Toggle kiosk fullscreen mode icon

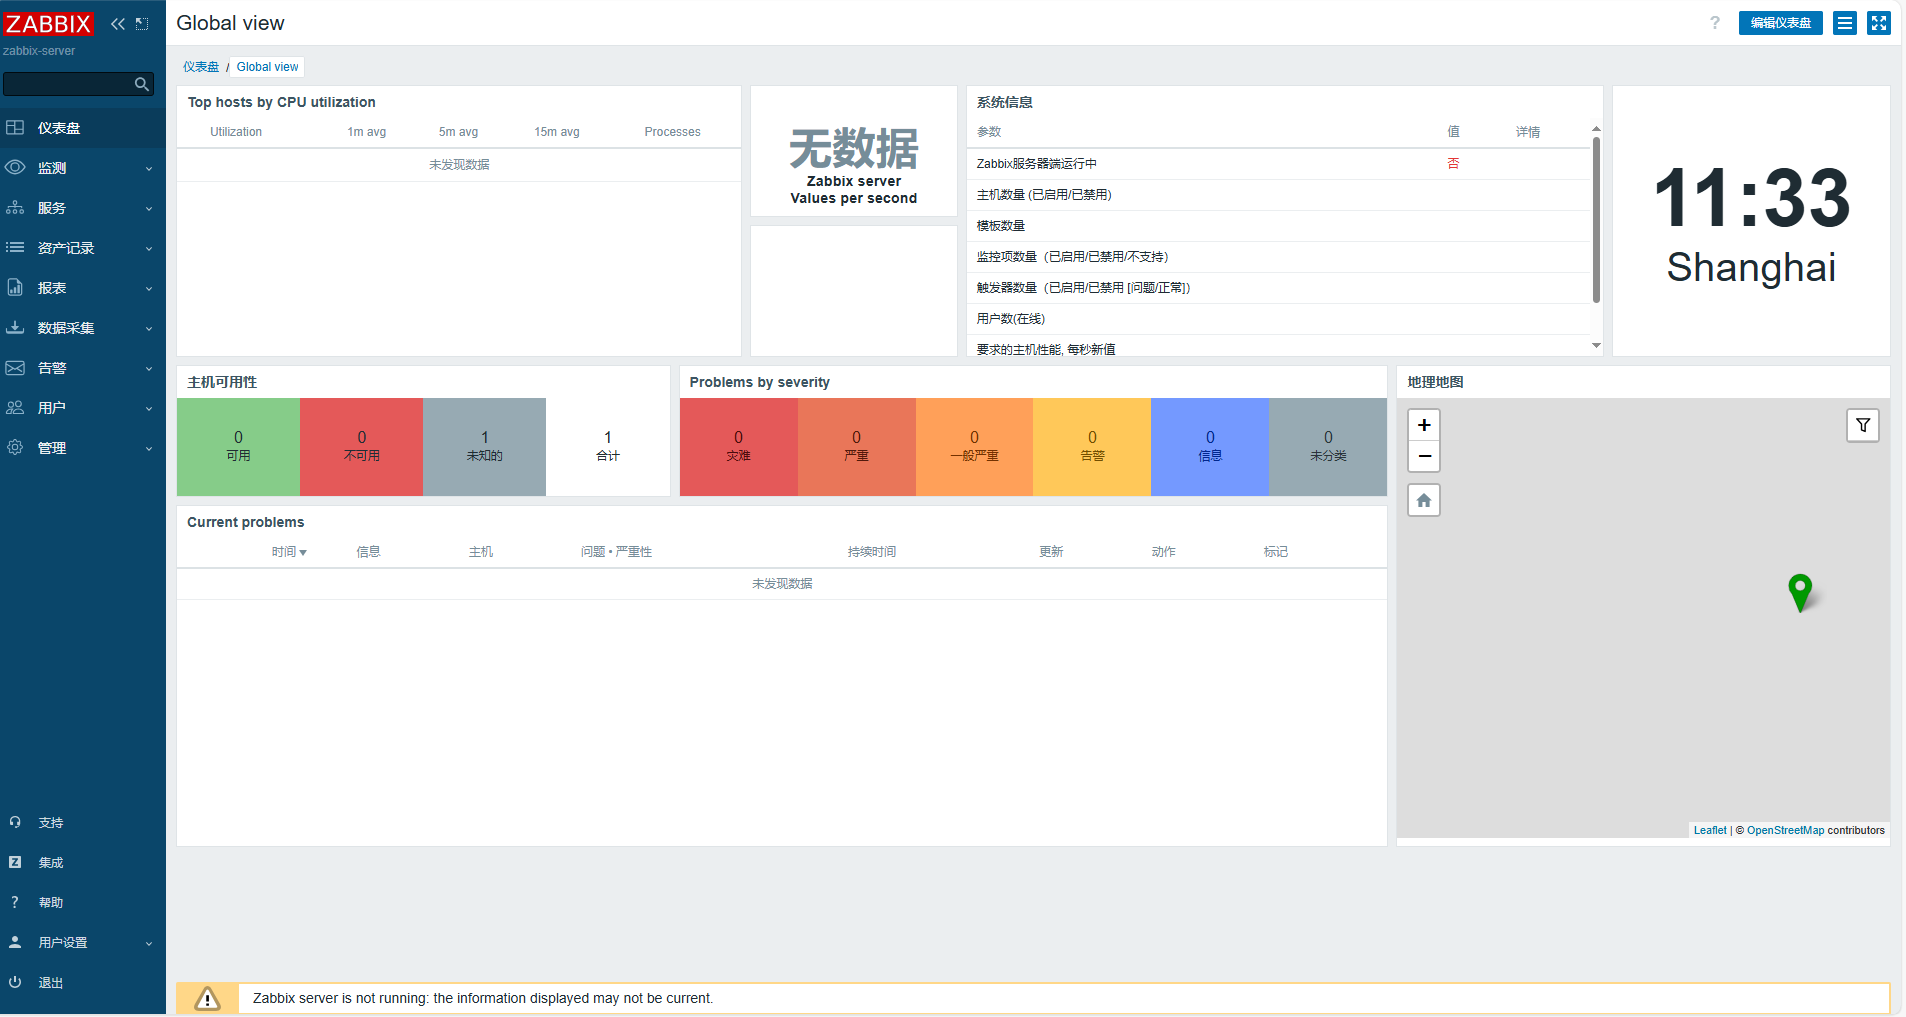pos(1879,23)
